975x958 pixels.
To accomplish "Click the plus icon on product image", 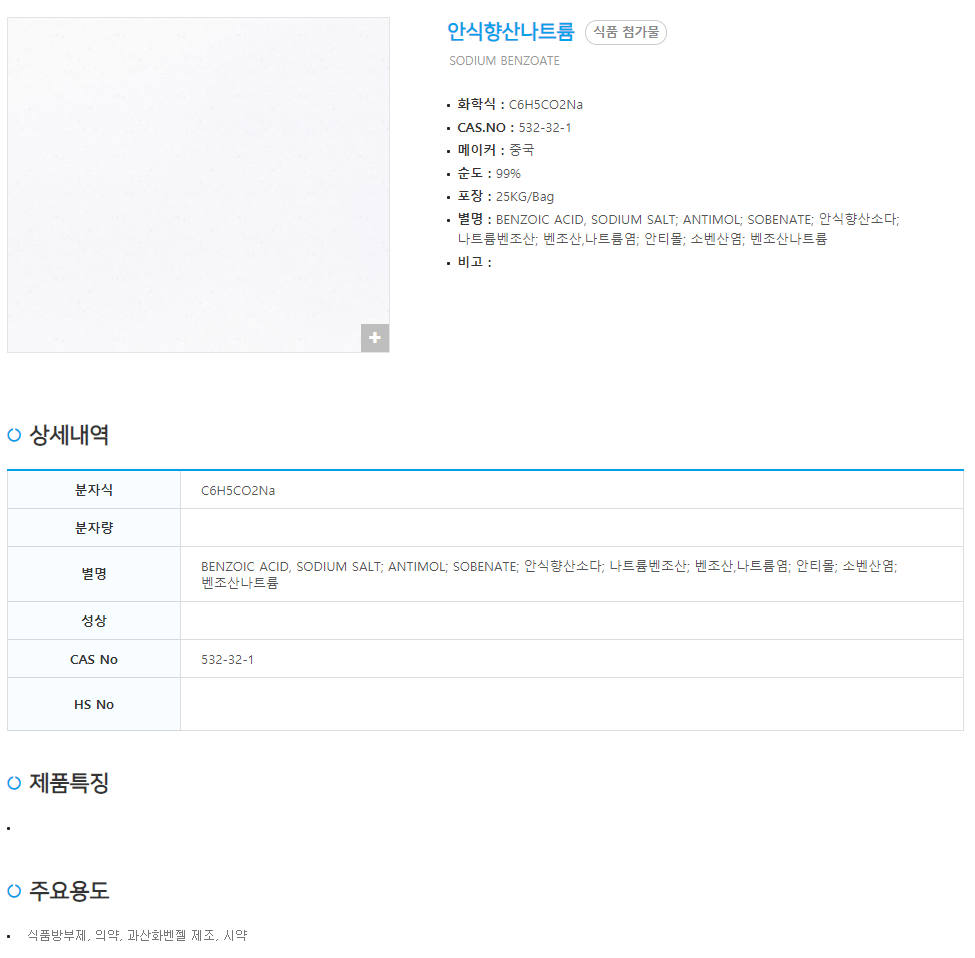I will (375, 338).
